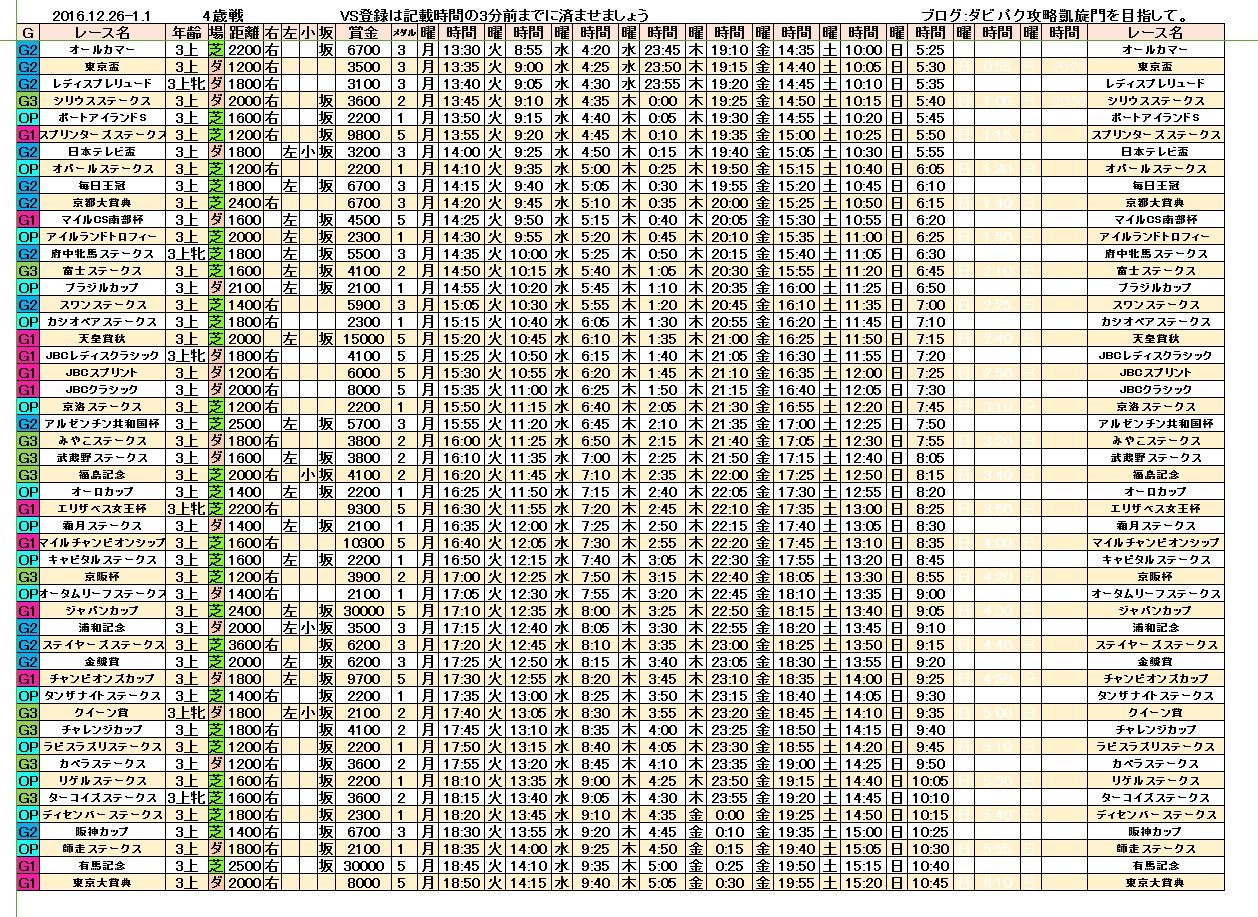The width and height of the screenshot is (1258, 917).
Task: Click the "賞金" column header
Action: click(x=363, y=32)
